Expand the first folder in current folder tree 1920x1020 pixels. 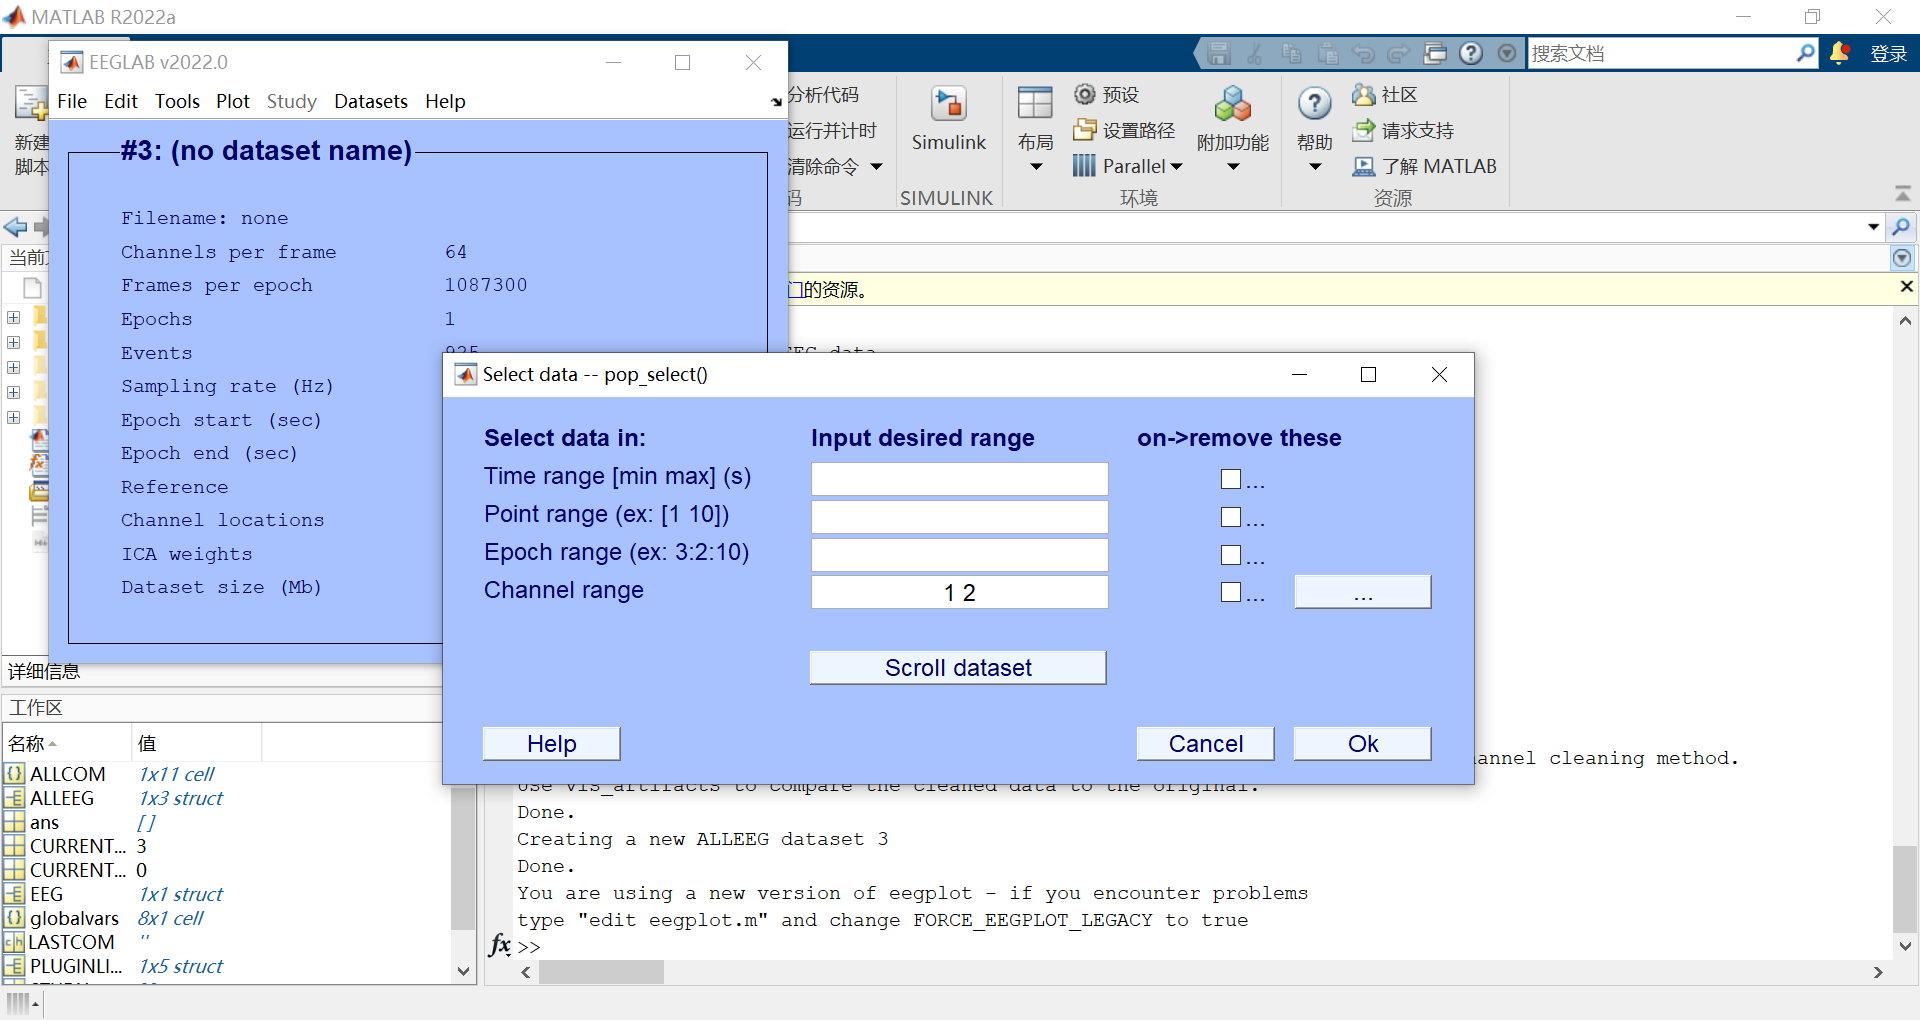click(x=14, y=317)
